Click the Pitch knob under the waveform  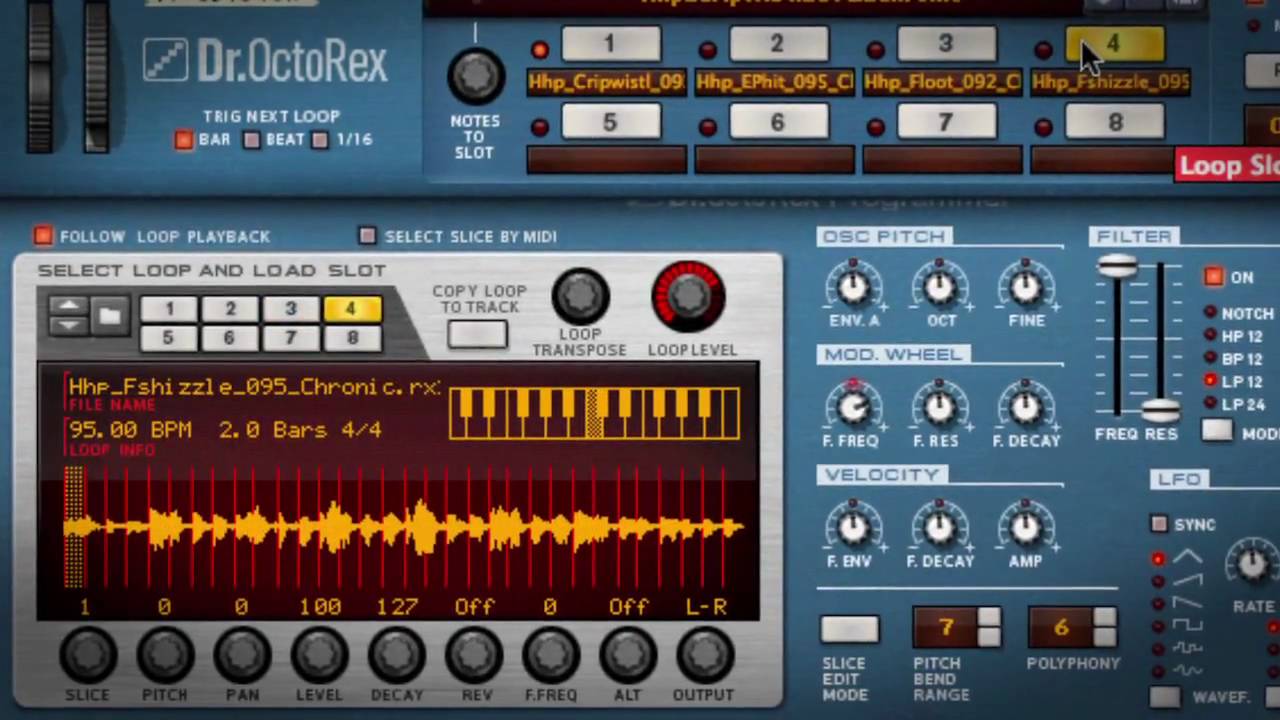tap(165, 655)
